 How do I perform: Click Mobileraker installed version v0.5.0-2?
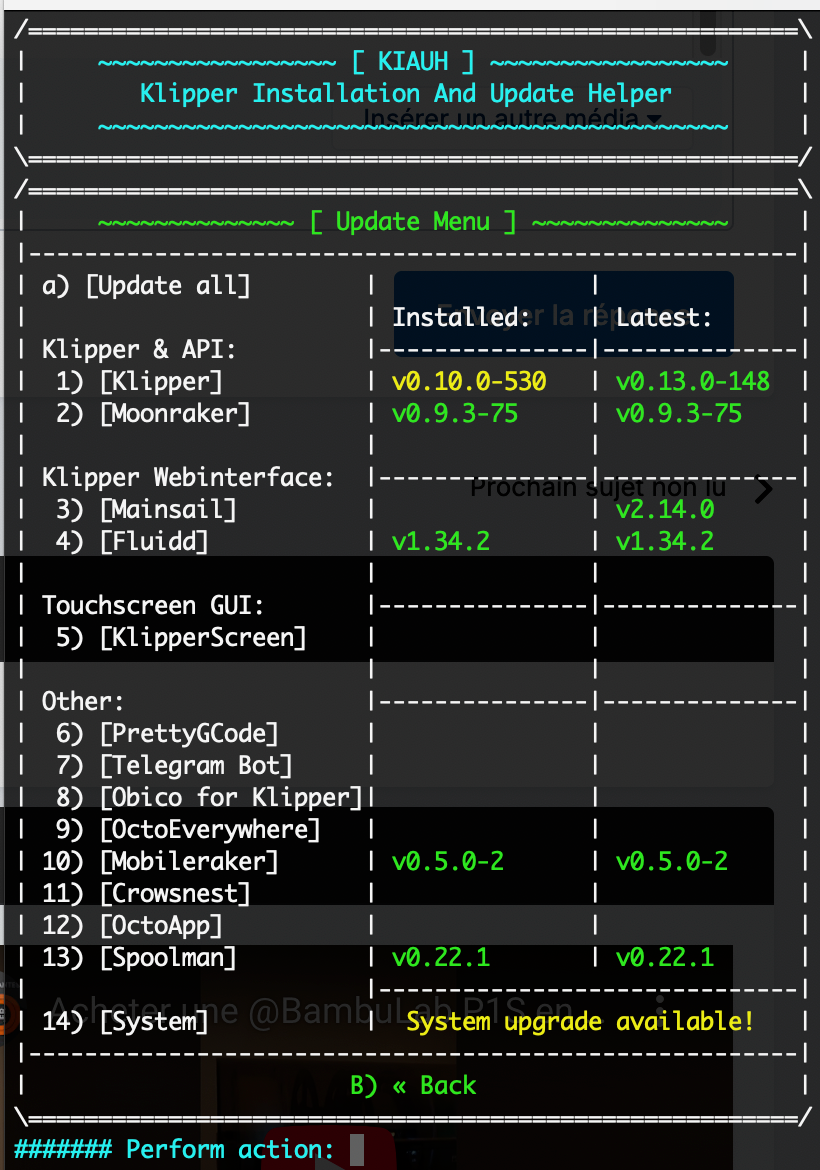[448, 862]
